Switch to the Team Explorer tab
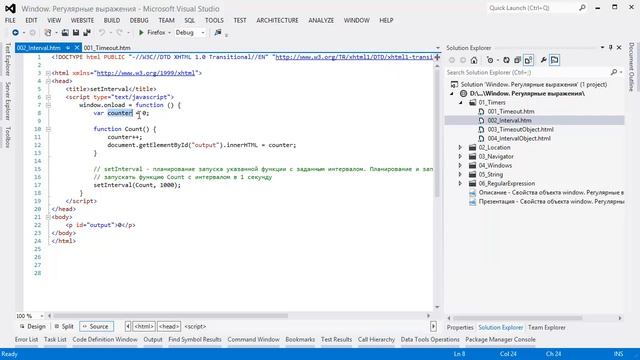 [x=547, y=327]
